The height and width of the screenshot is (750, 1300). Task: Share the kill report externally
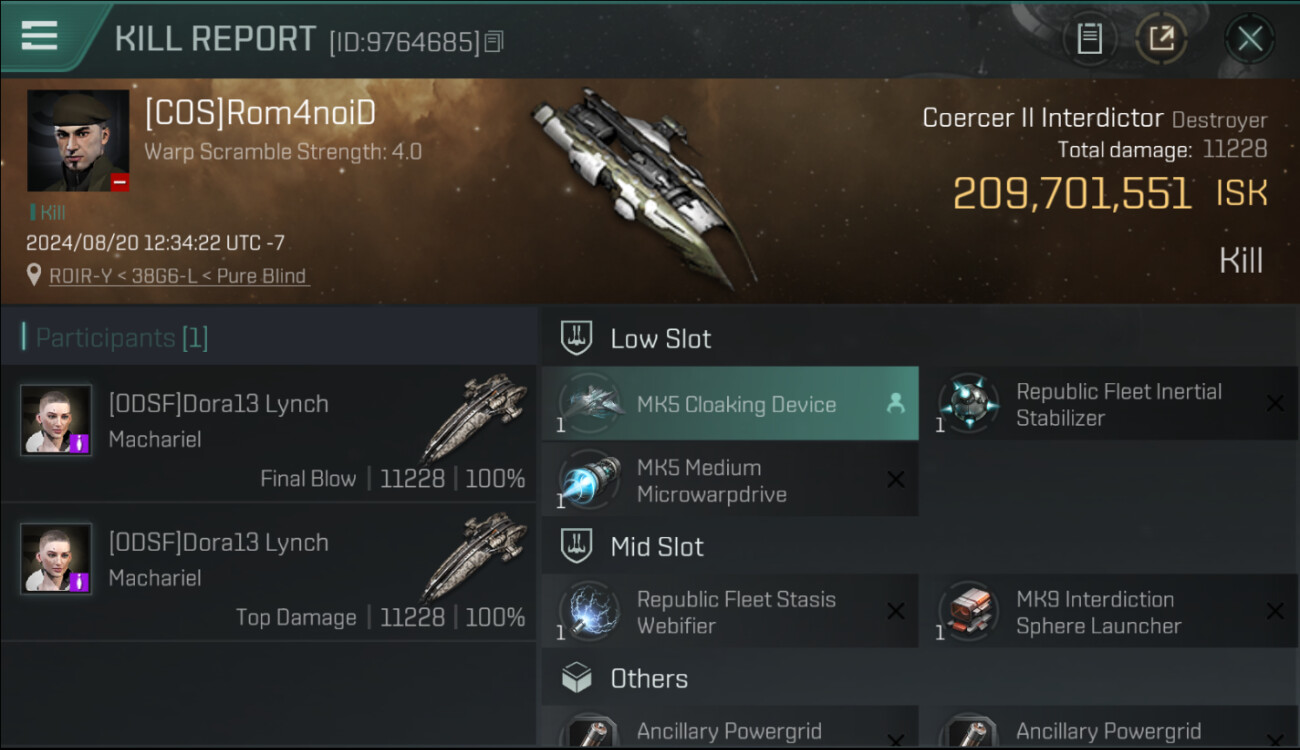tap(1161, 39)
